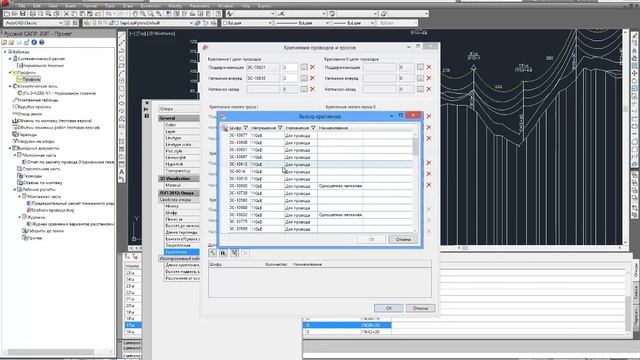
Task: Click the selection table vertical scrollbar thumb
Action: pos(415,146)
